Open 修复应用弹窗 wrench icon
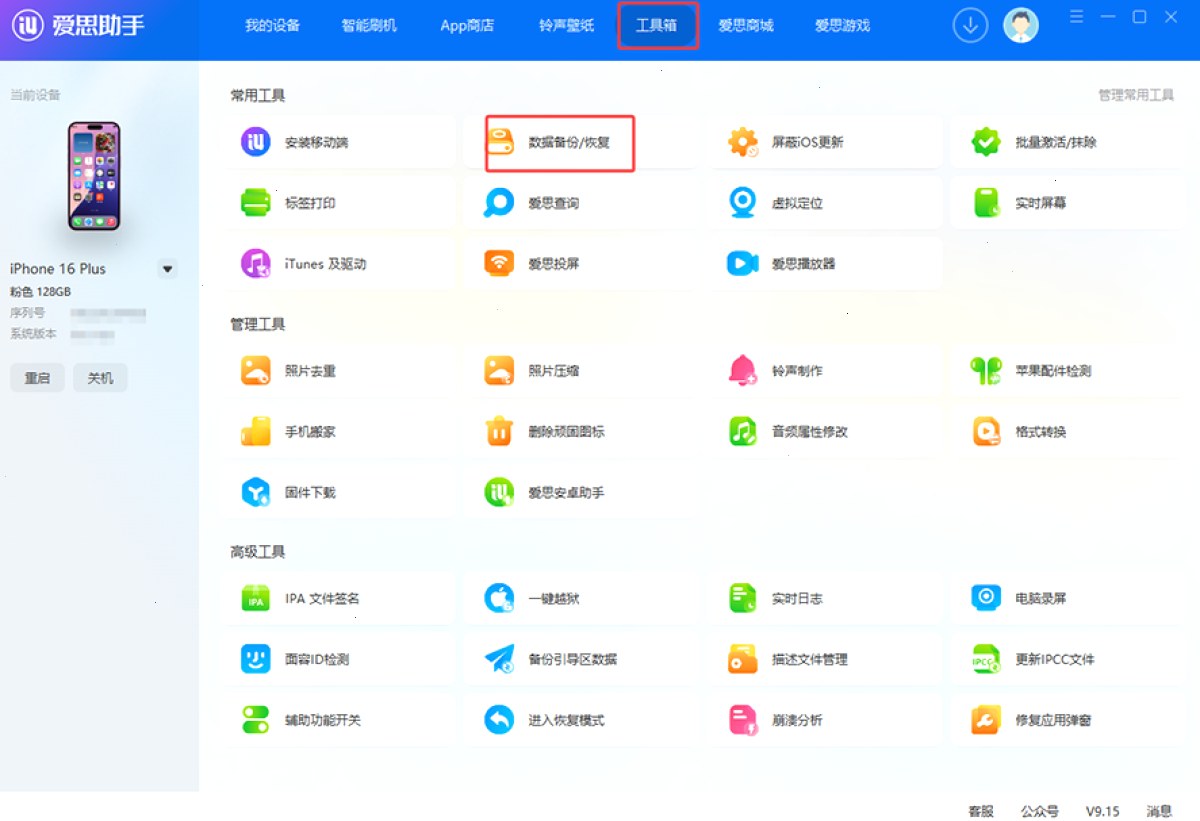Image resolution: width=1200 pixels, height=821 pixels. [986, 721]
